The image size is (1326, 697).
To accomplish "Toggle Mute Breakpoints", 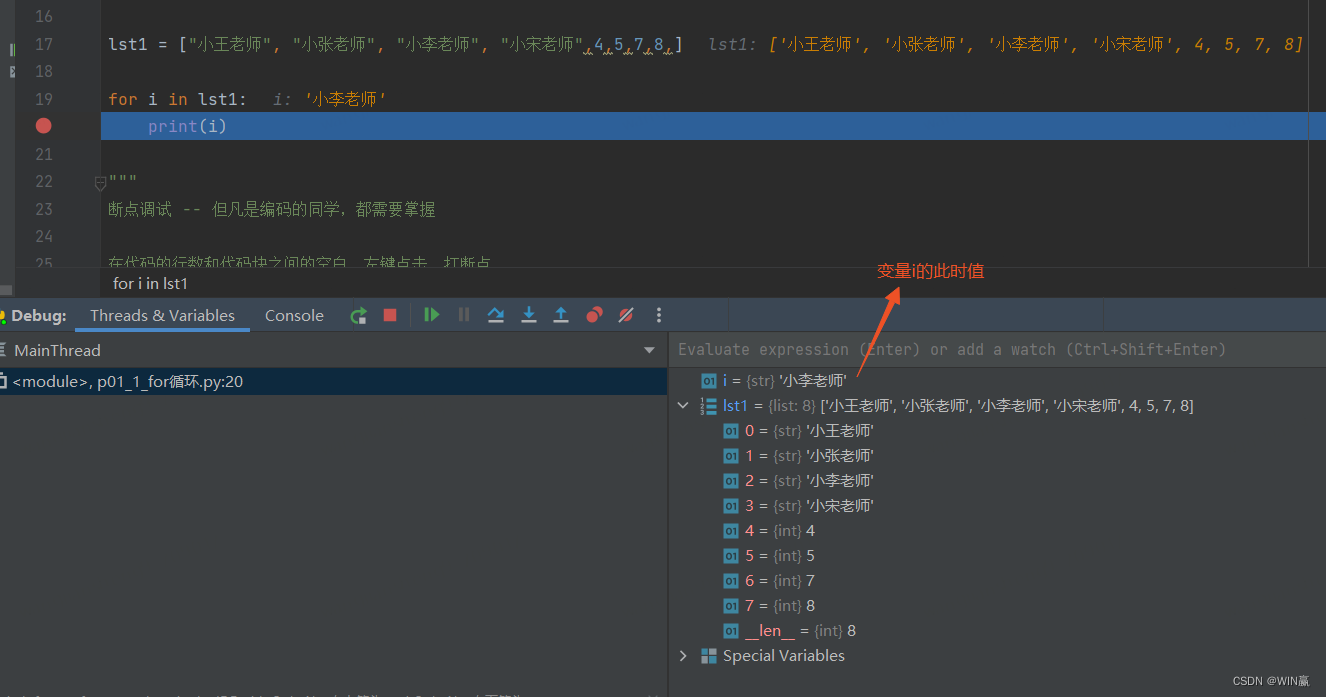I will click(x=626, y=315).
